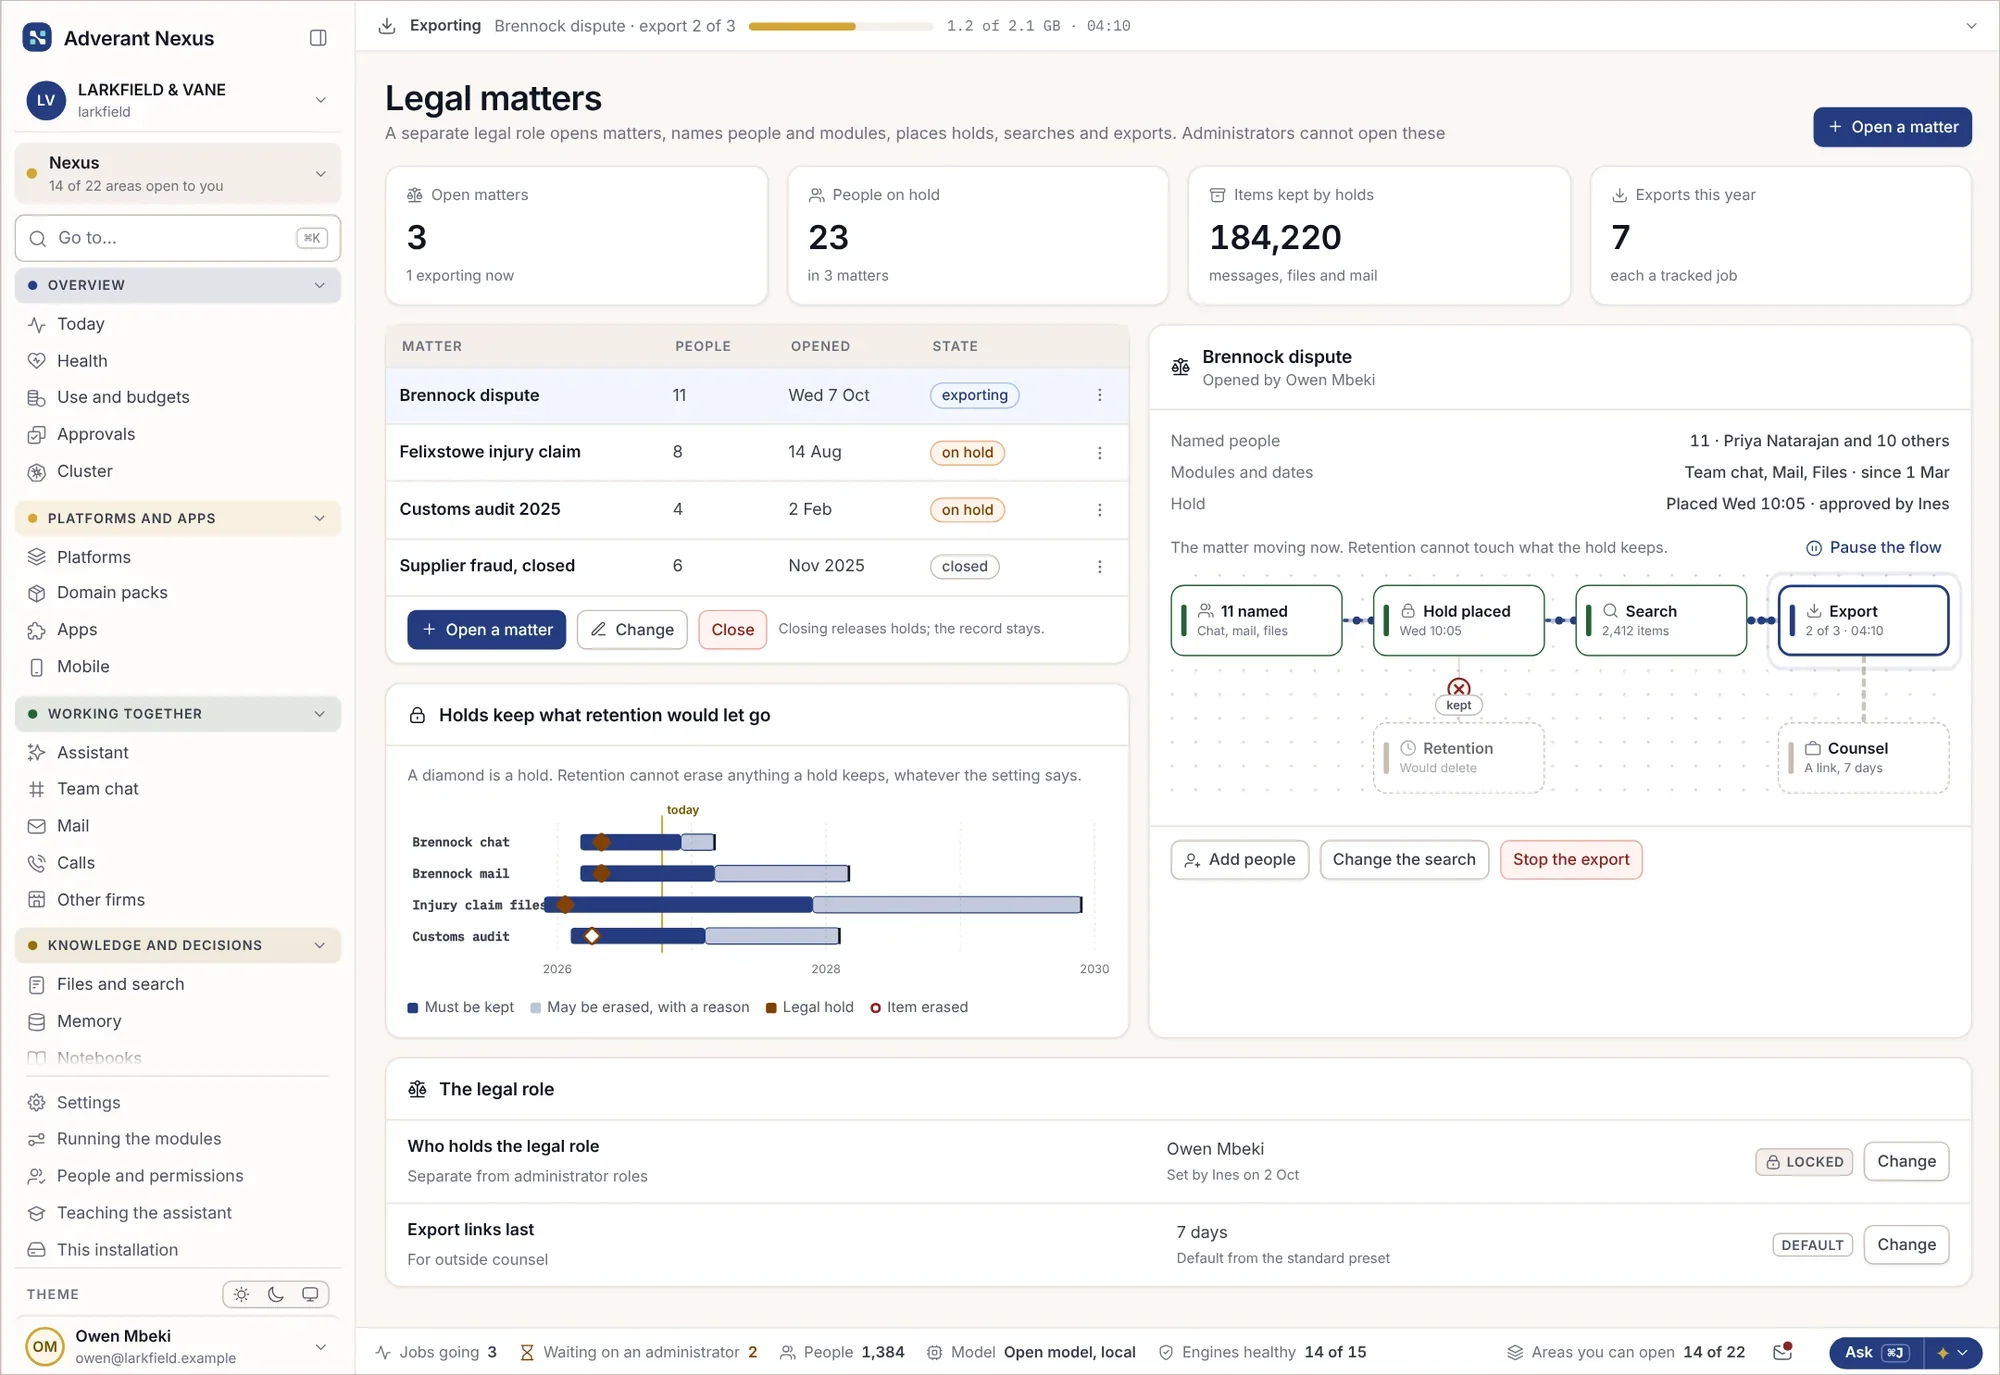The height and width of the screenshot is (1375, 2000).
Task: Click Add people button
Action: click(x=1239, y=859)
